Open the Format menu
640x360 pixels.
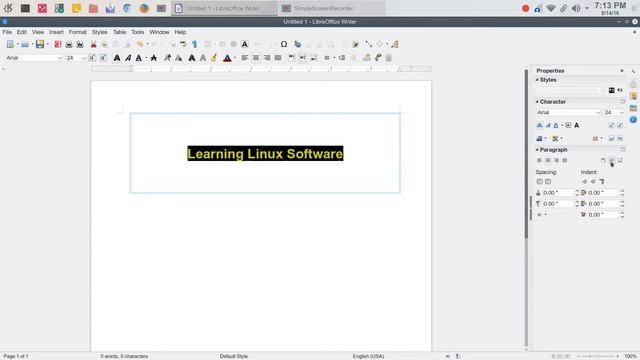tap(78, 32)
